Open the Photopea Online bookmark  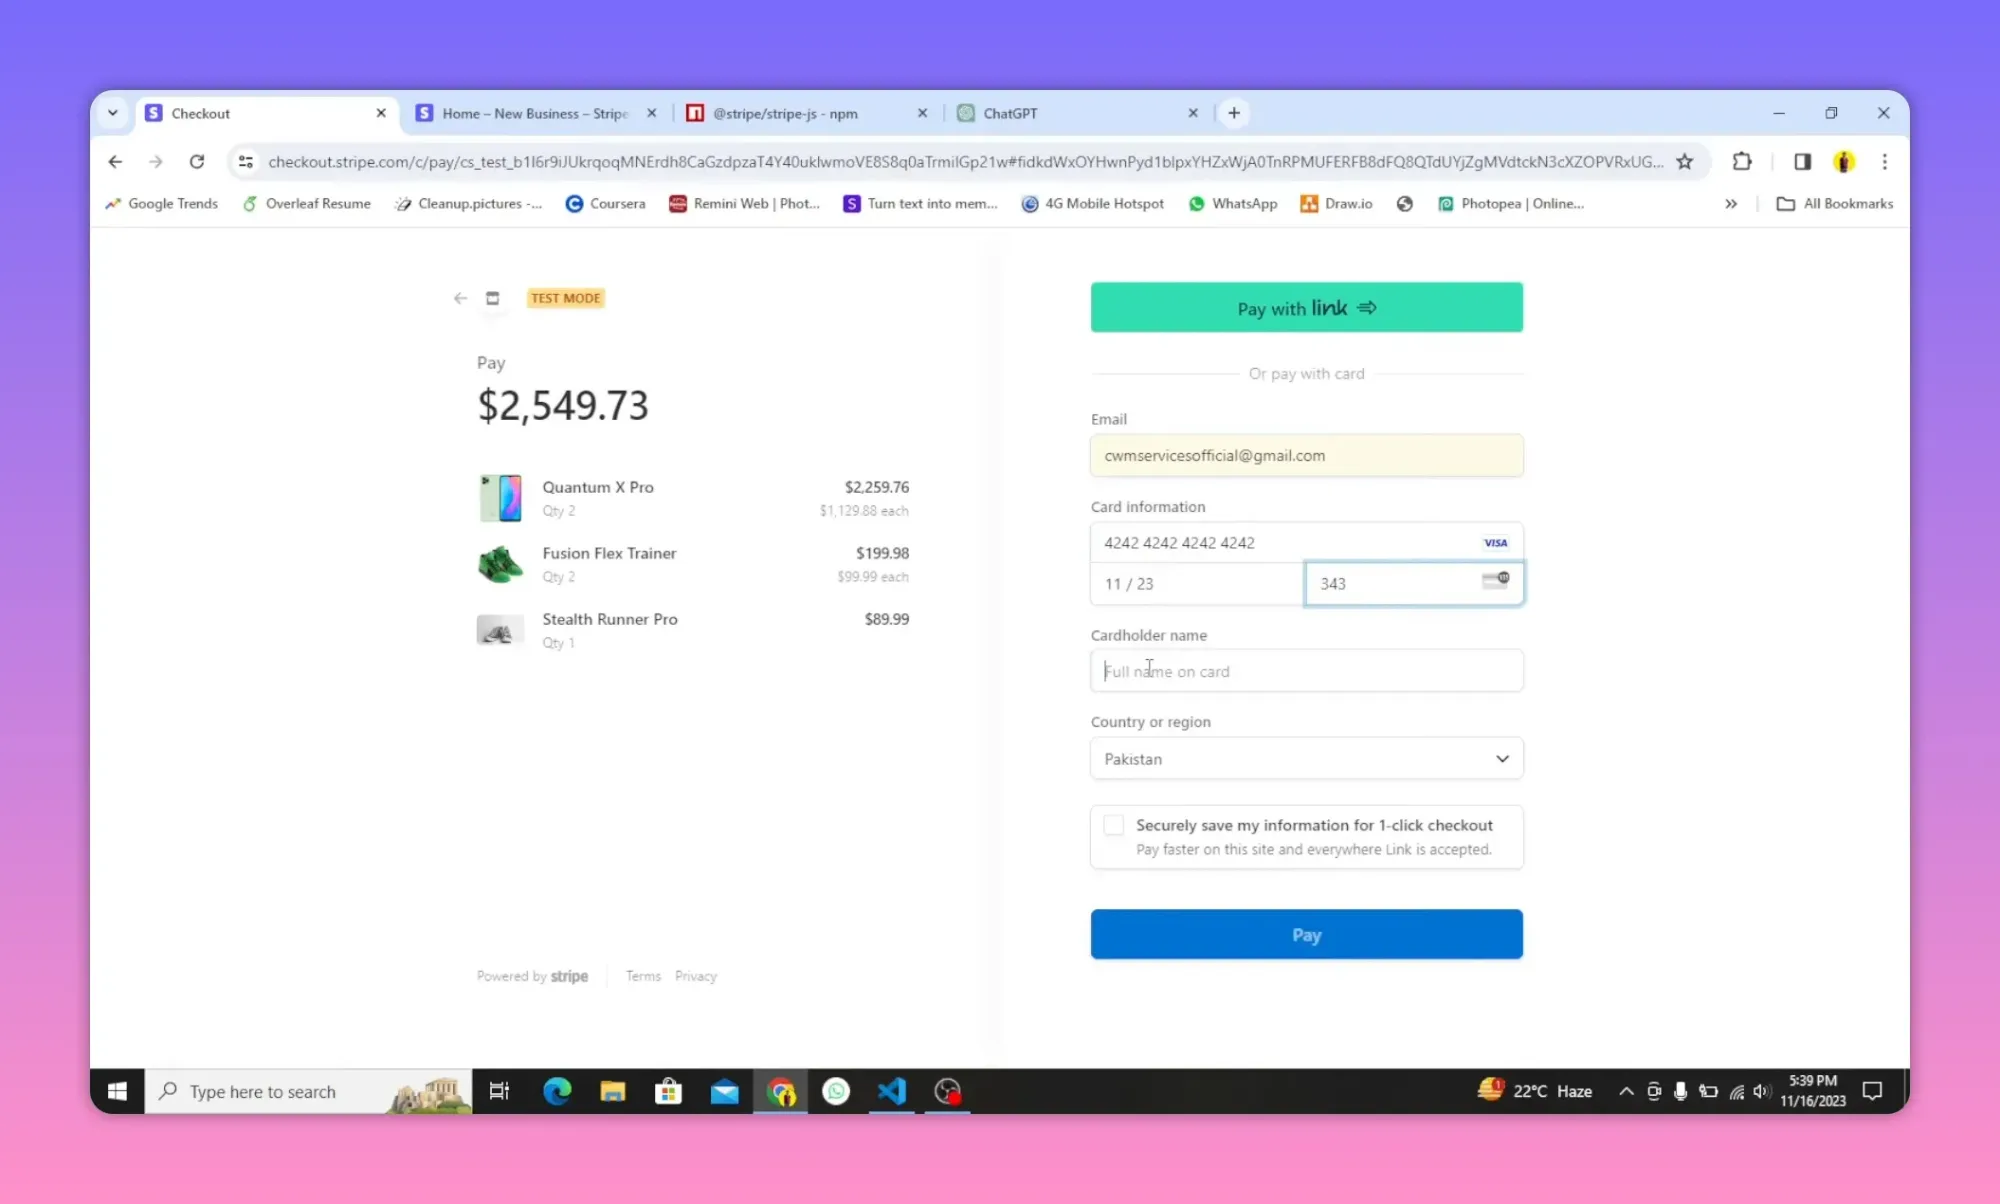(x=1510, y=203)
